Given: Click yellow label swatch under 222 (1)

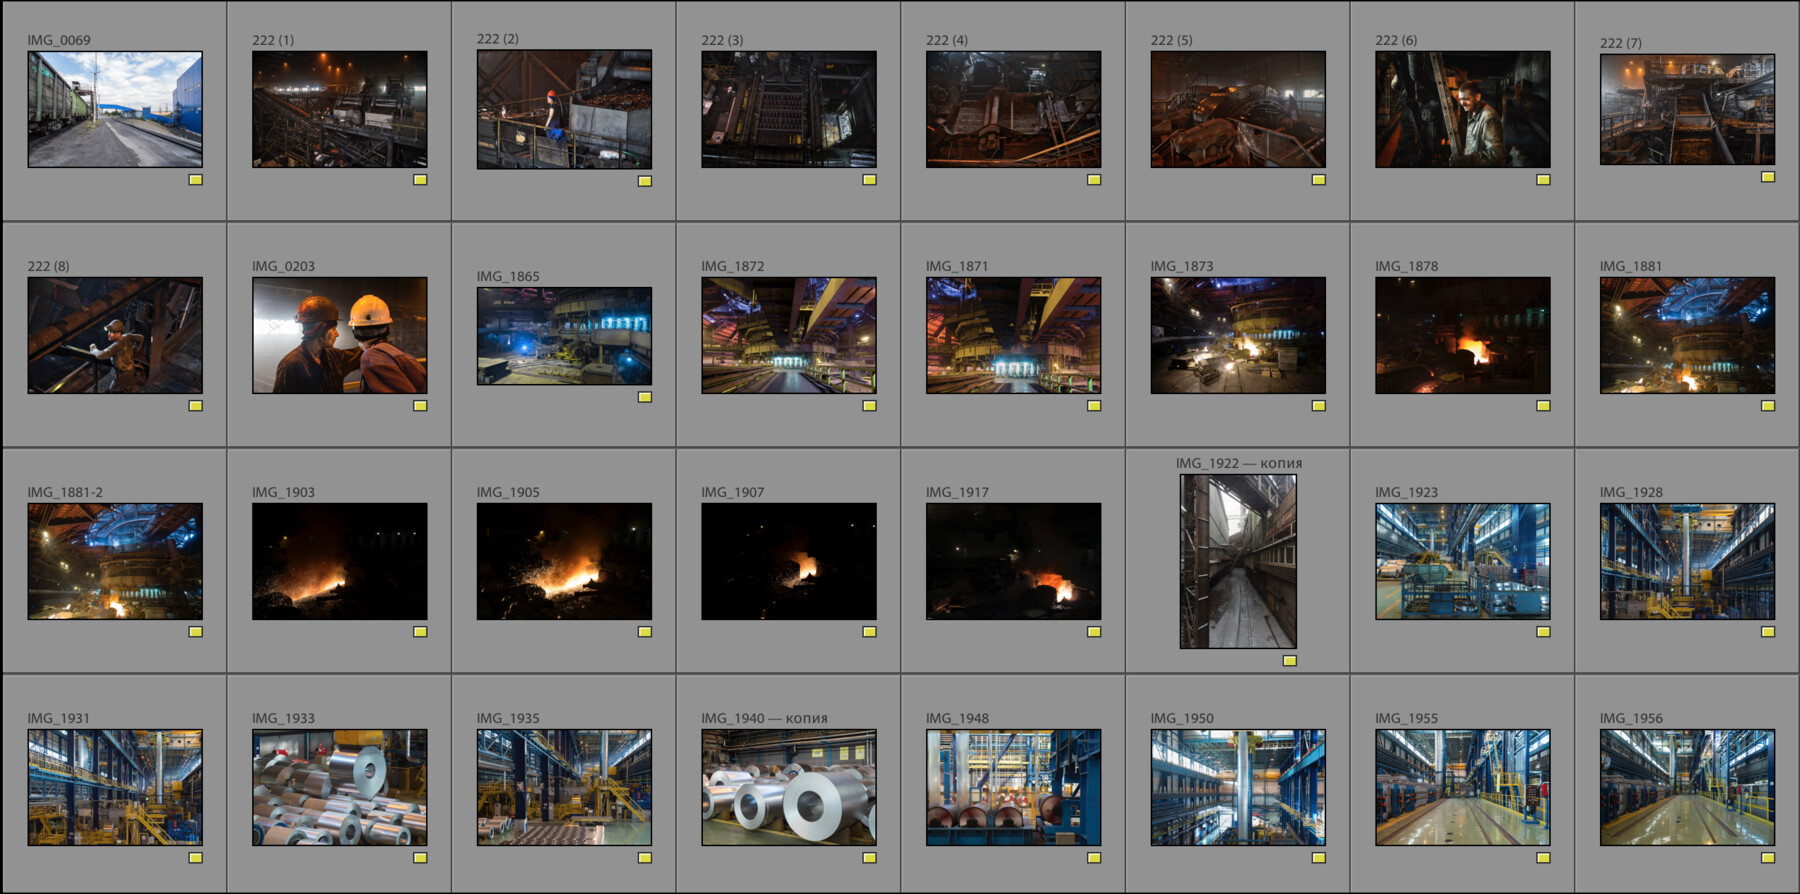Looking at the screenshot, I should [420, 180].
